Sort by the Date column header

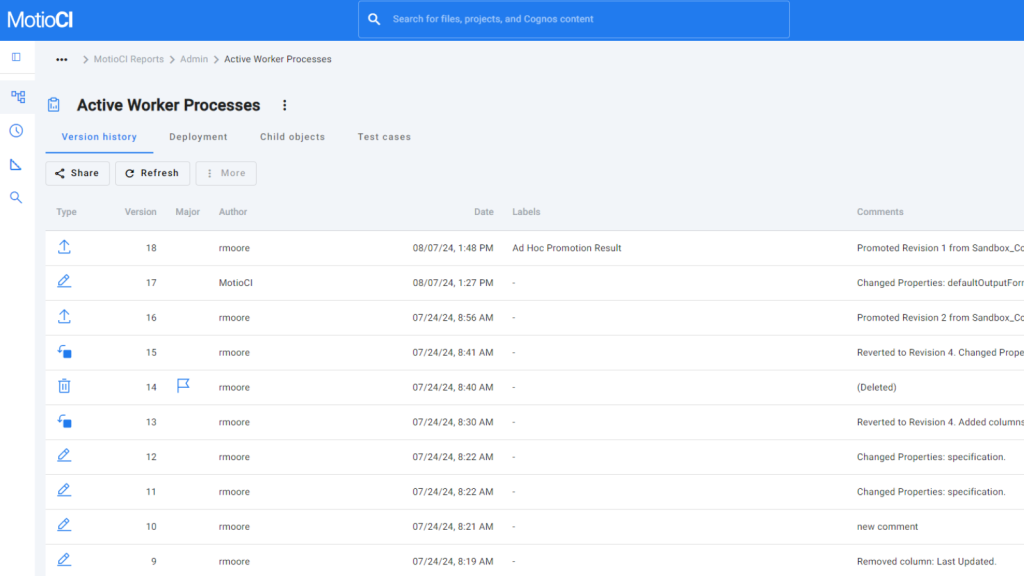pos(484,212)
